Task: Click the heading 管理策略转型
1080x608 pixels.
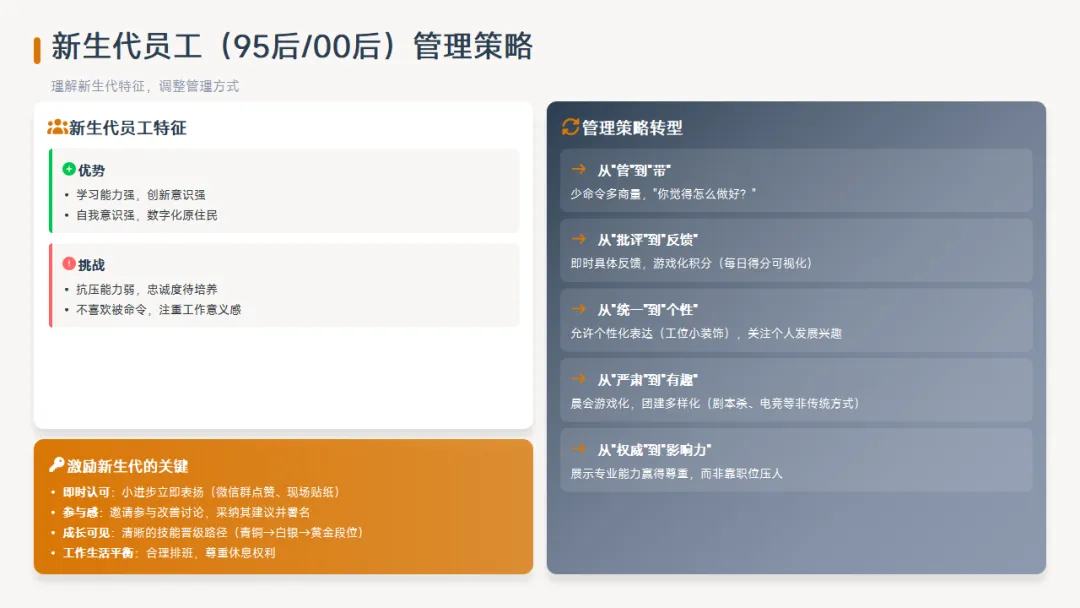Action: coord(632,127)
